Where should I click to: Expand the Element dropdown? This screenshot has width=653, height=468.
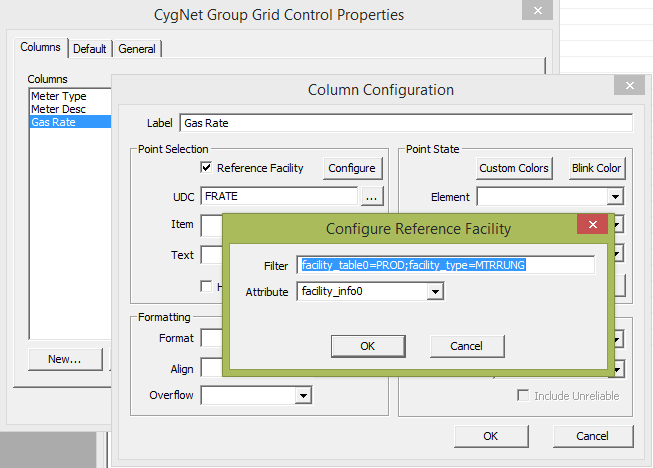[615, 197]
